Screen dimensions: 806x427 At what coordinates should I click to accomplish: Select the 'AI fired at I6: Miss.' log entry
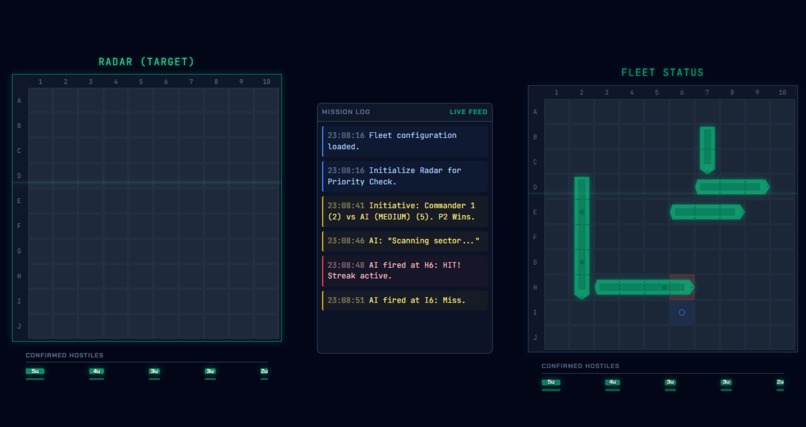pyautogui.click(x=405, y=301)
